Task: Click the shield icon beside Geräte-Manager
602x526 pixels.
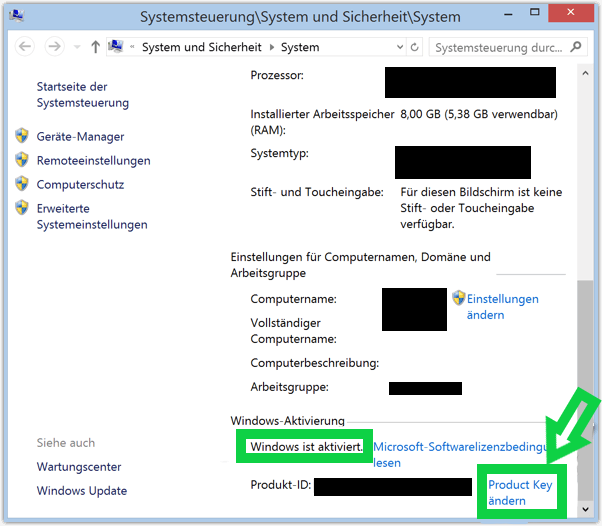Action: (x=22, y=136)
